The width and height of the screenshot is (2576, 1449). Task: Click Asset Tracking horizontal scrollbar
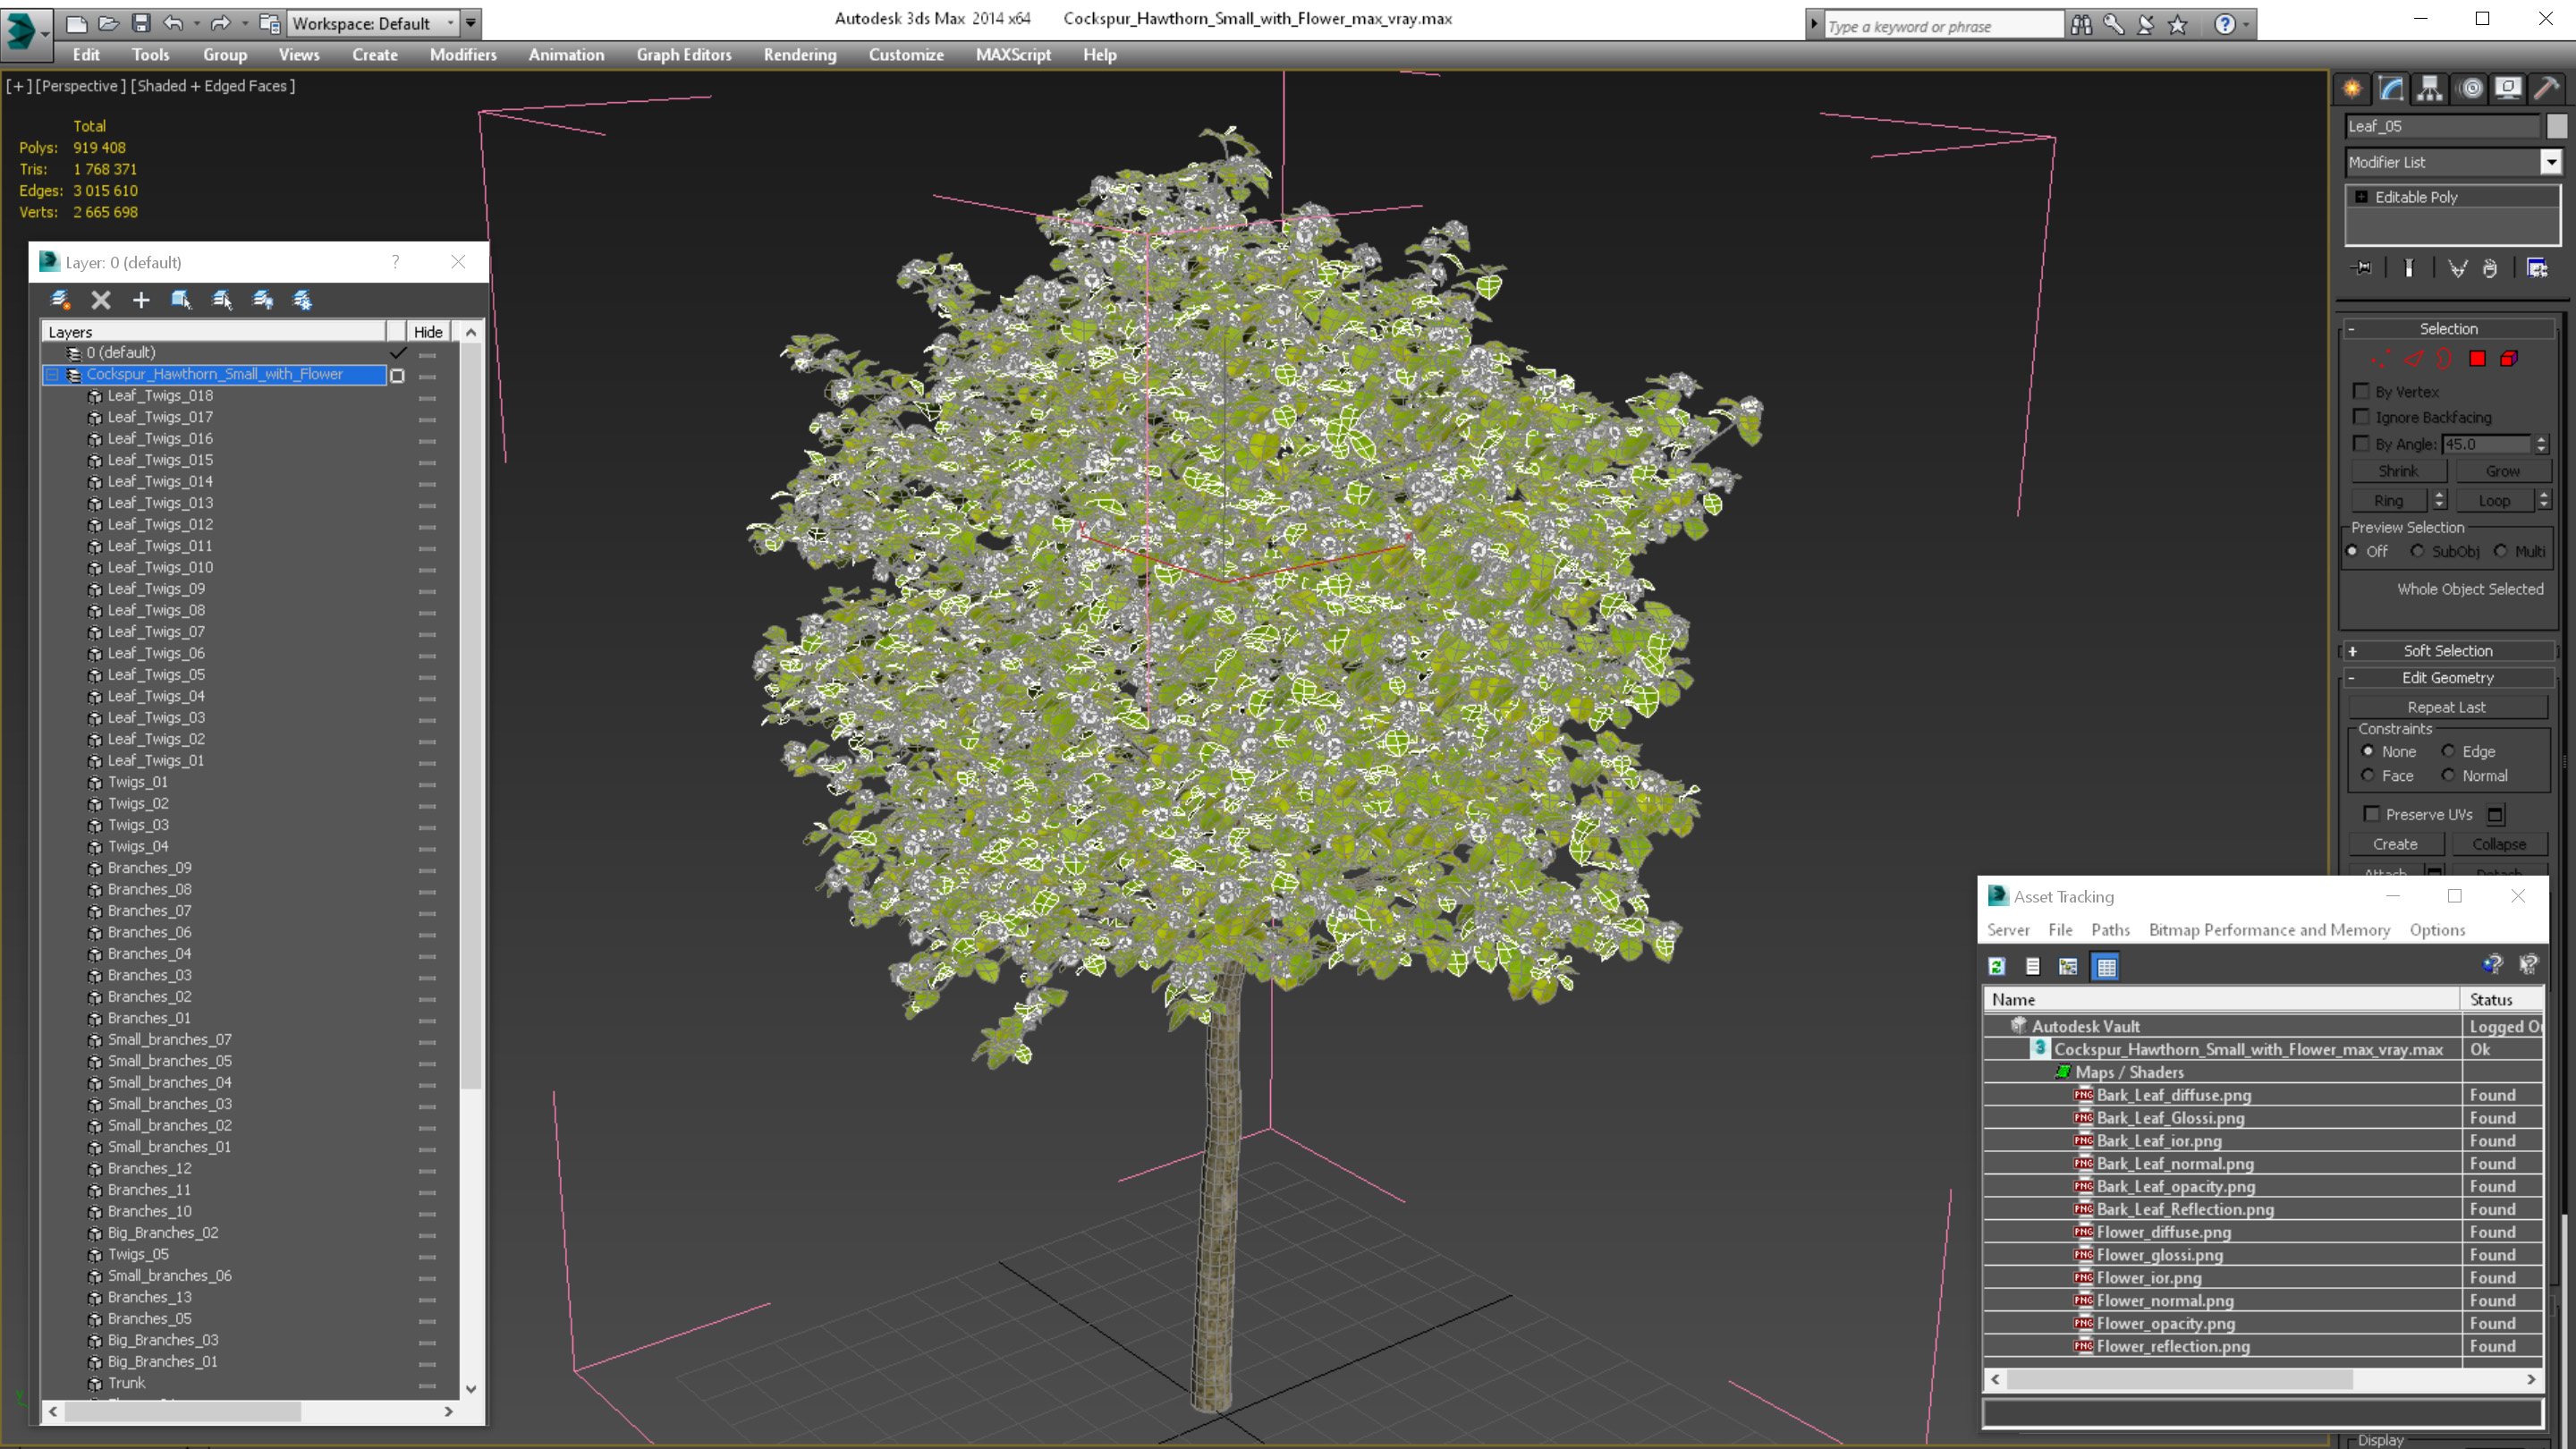[x=2178, y=1379]
